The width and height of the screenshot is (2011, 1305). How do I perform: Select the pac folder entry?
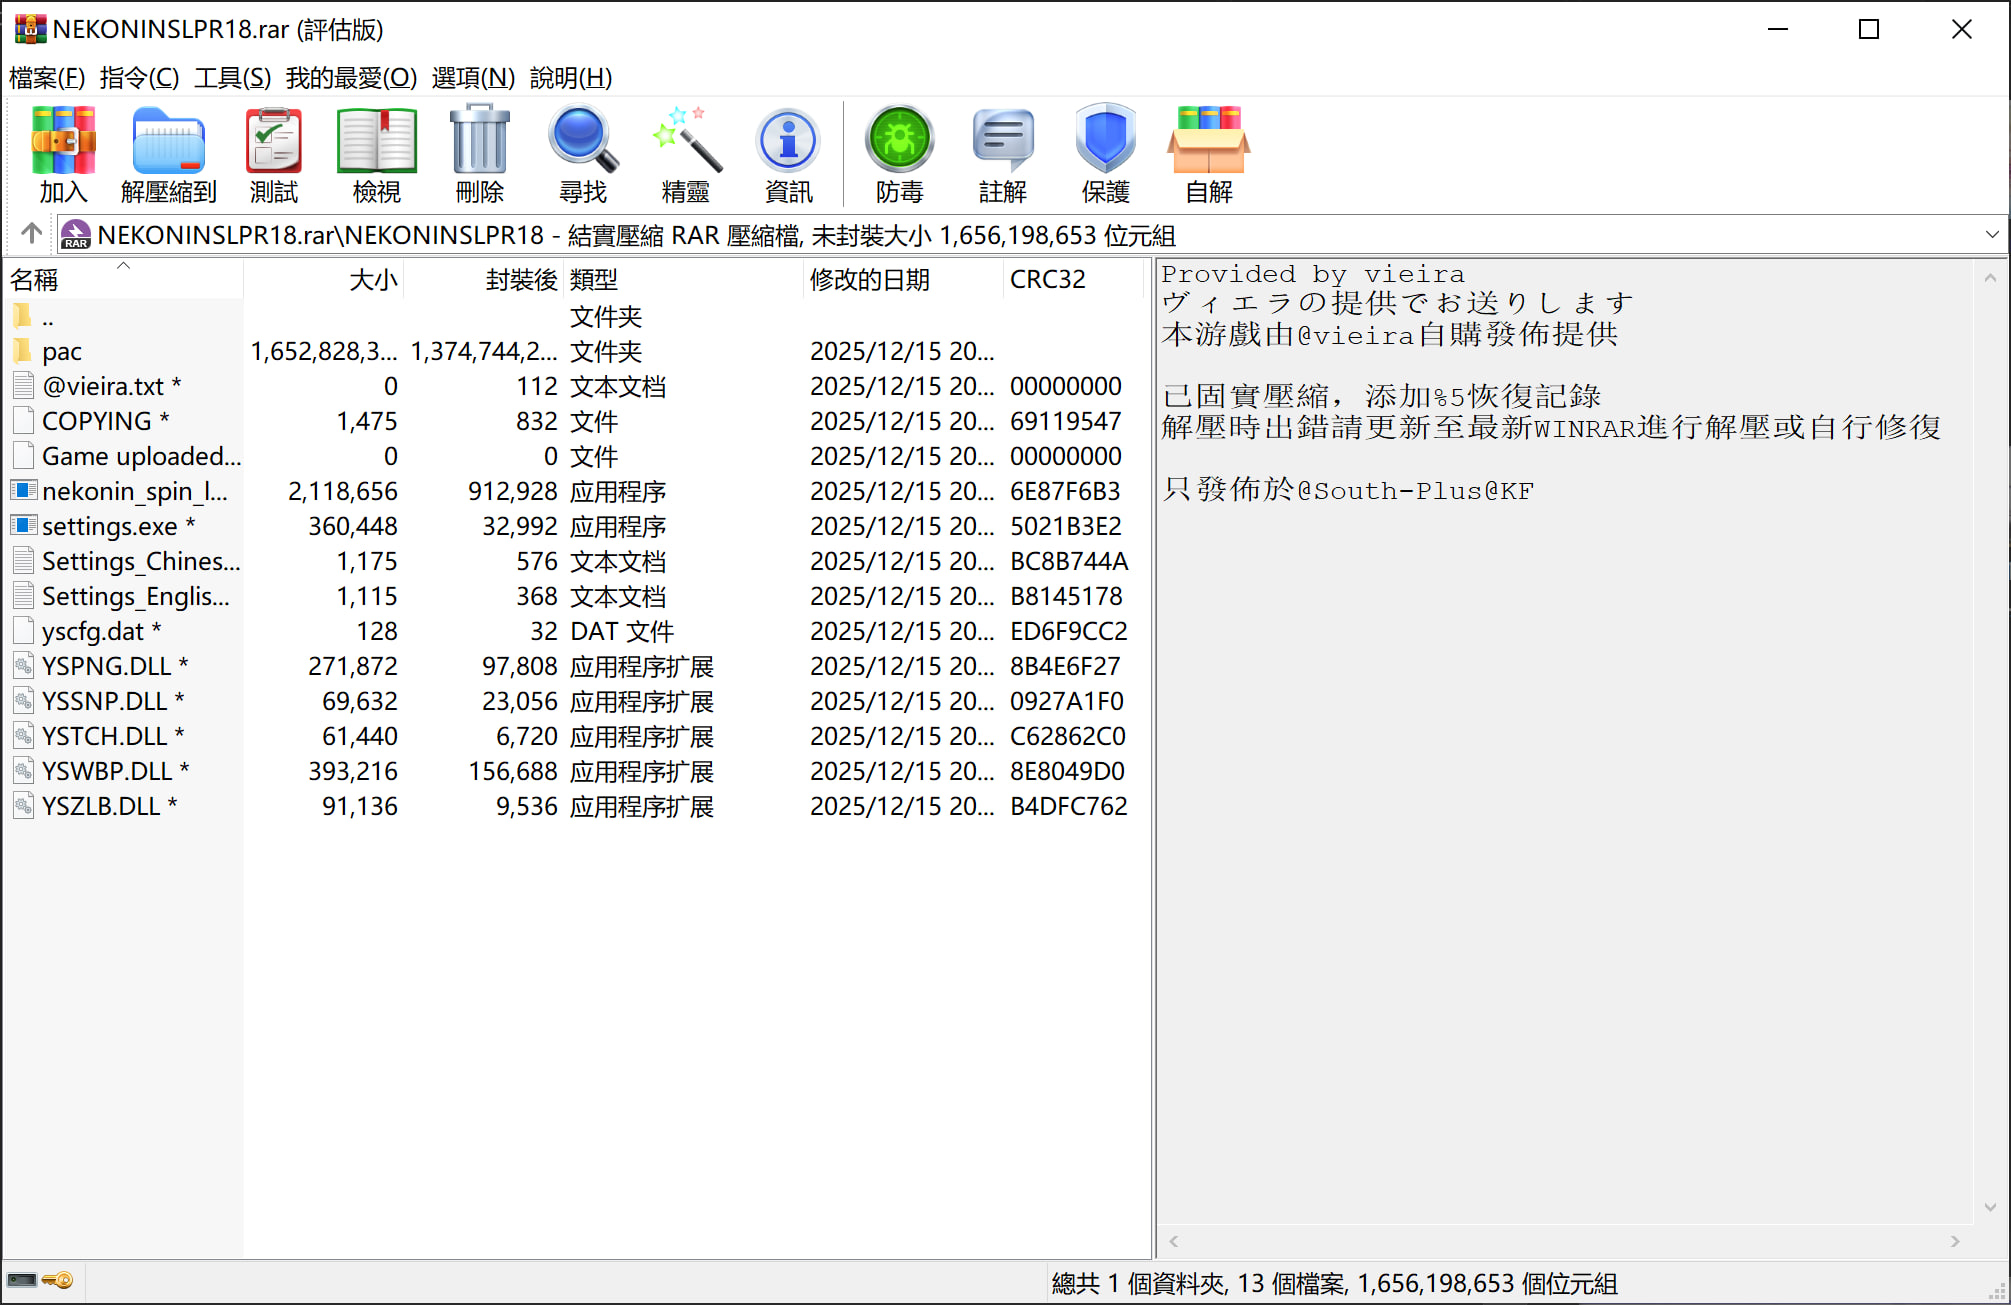62,352
